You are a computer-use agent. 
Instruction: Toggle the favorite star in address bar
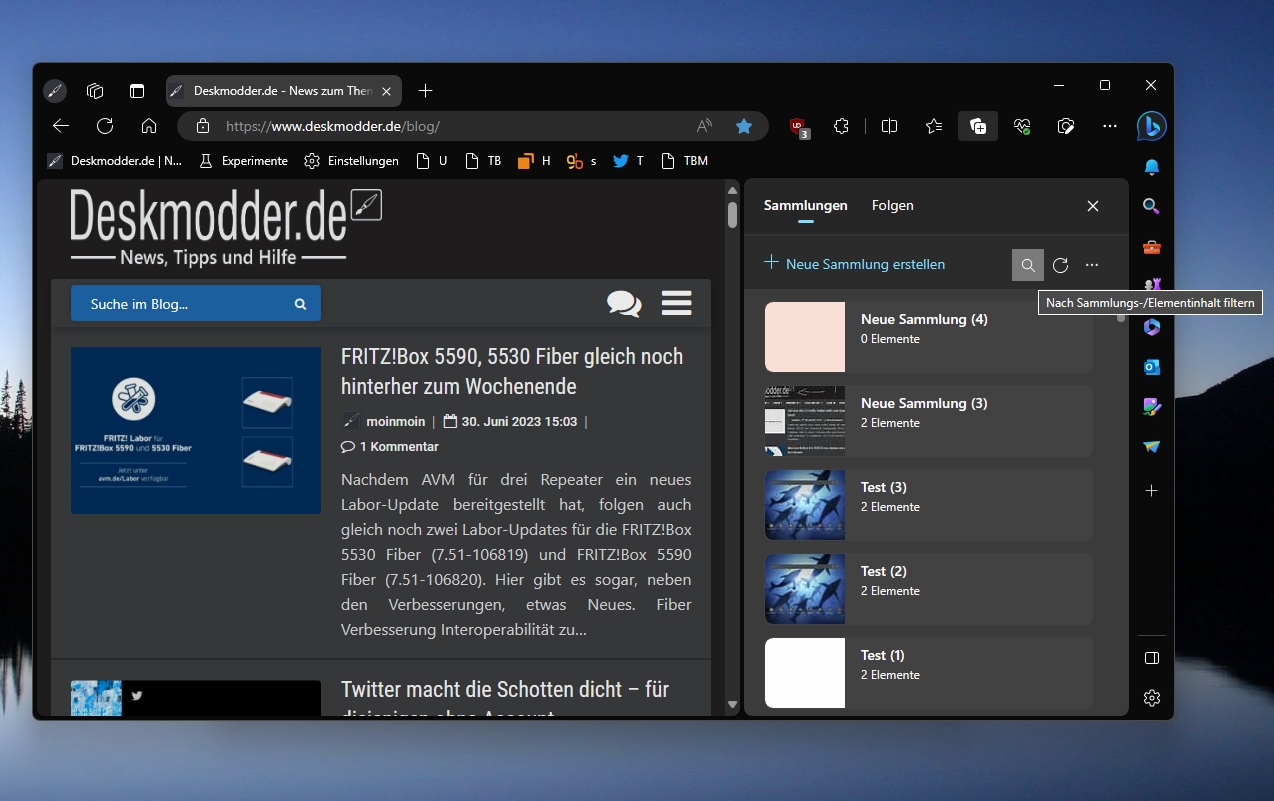744,126
